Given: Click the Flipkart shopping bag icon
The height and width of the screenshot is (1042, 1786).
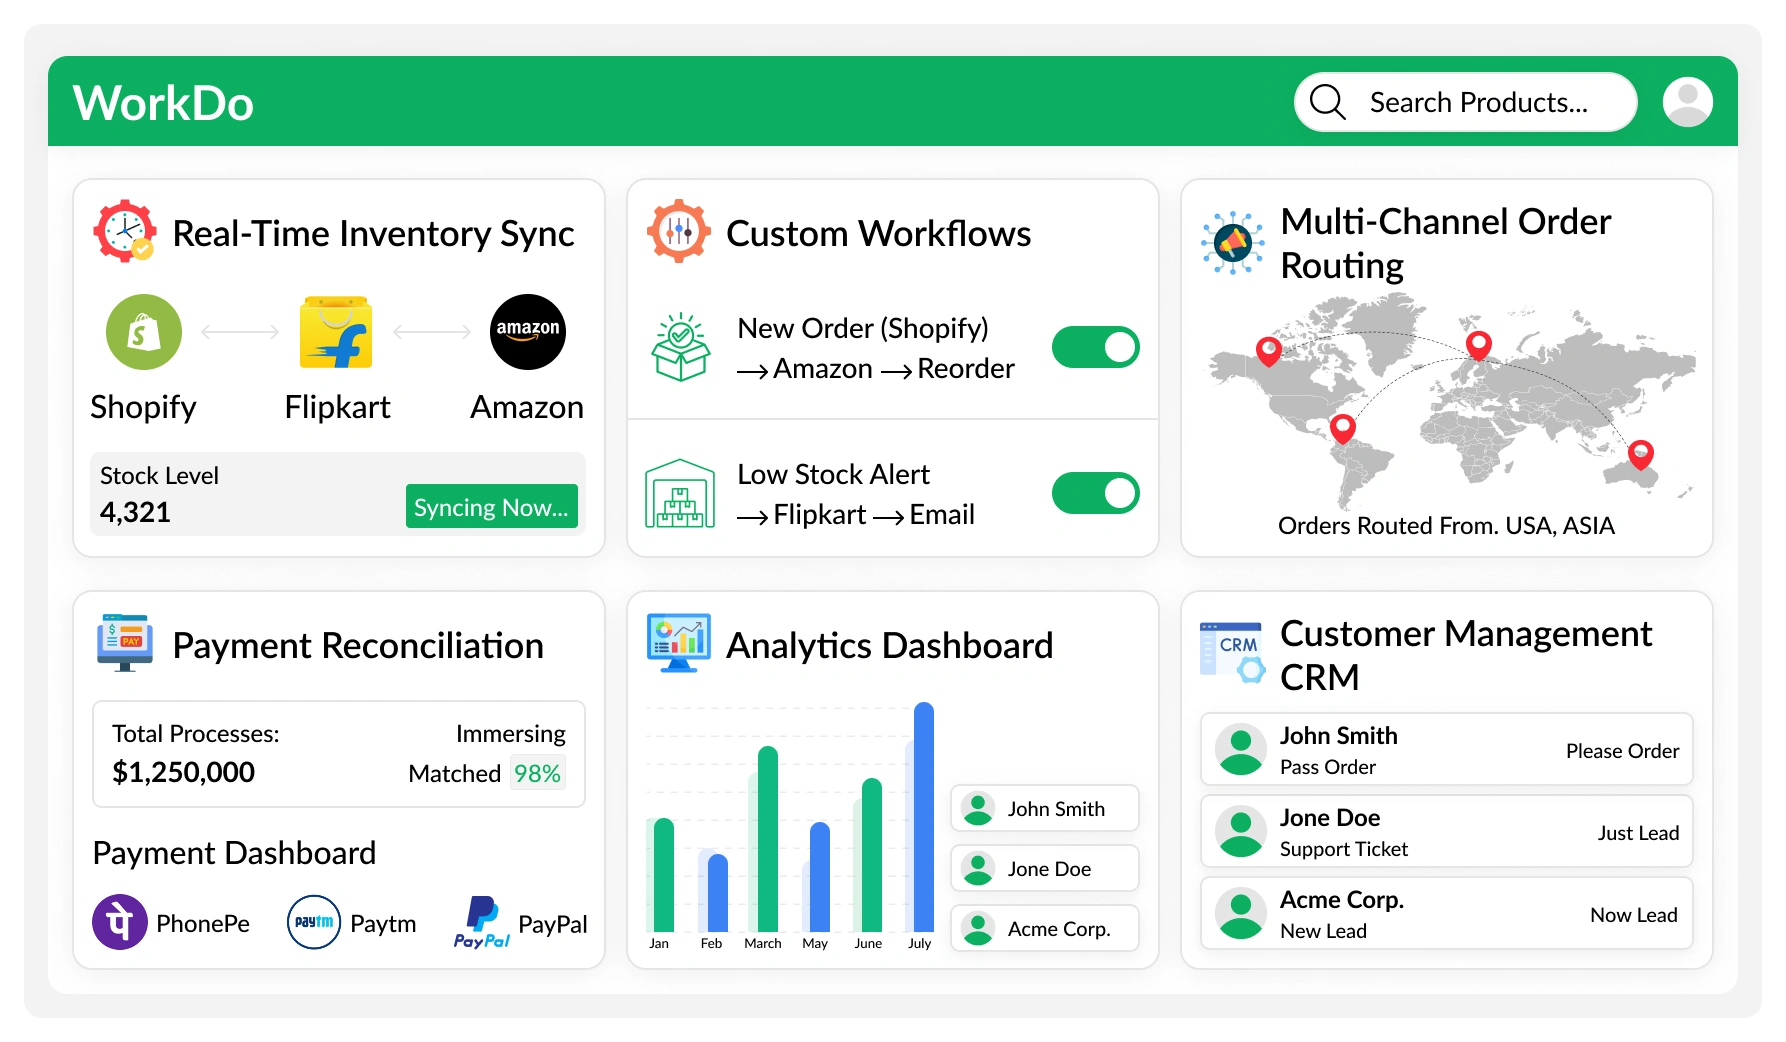Looking at the screenshot, I should pos(336,332).
